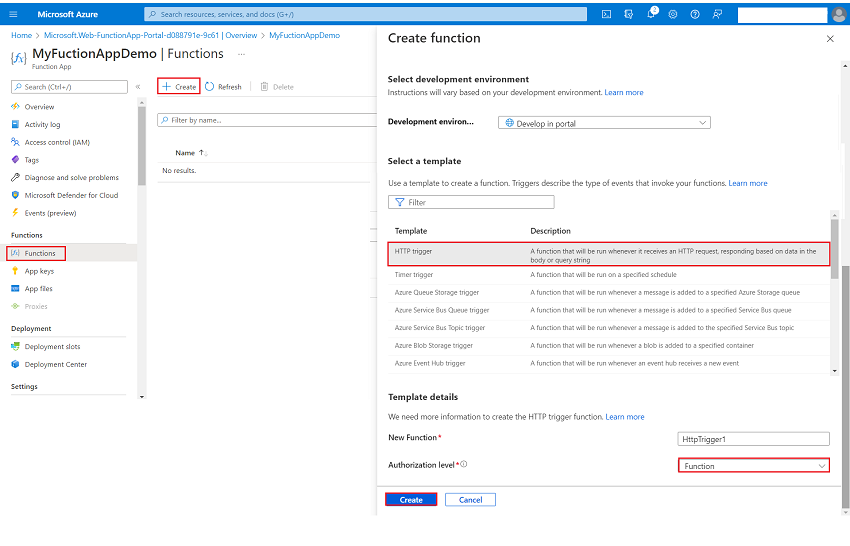Open Cloud Shell from the top bar
This screenshot has width=850, height=546.
[x=607, y=15]
